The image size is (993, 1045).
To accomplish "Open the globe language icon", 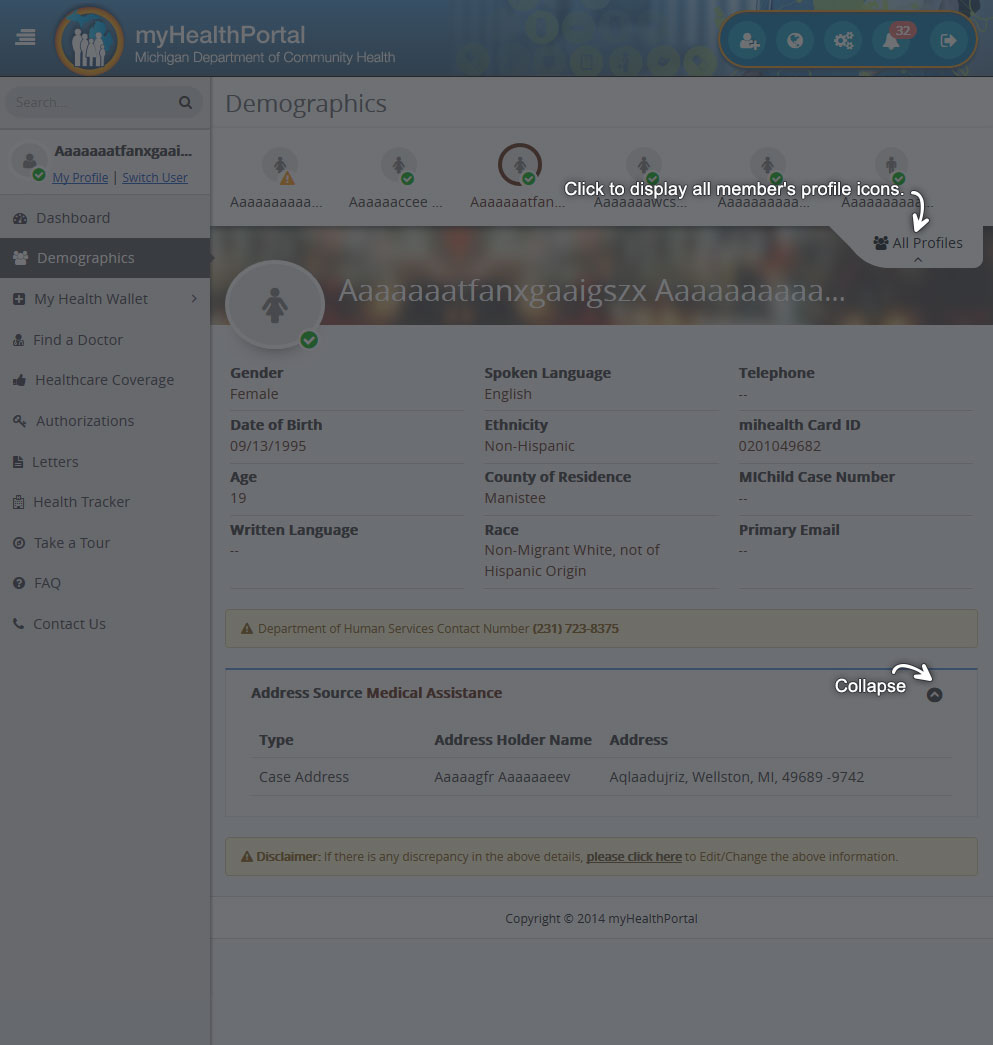I will 795,41.
